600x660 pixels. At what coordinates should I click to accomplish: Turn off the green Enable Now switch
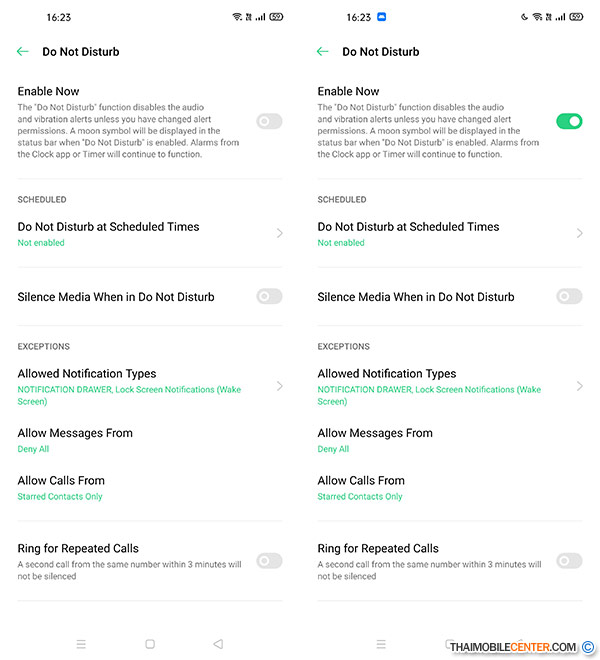569,122
